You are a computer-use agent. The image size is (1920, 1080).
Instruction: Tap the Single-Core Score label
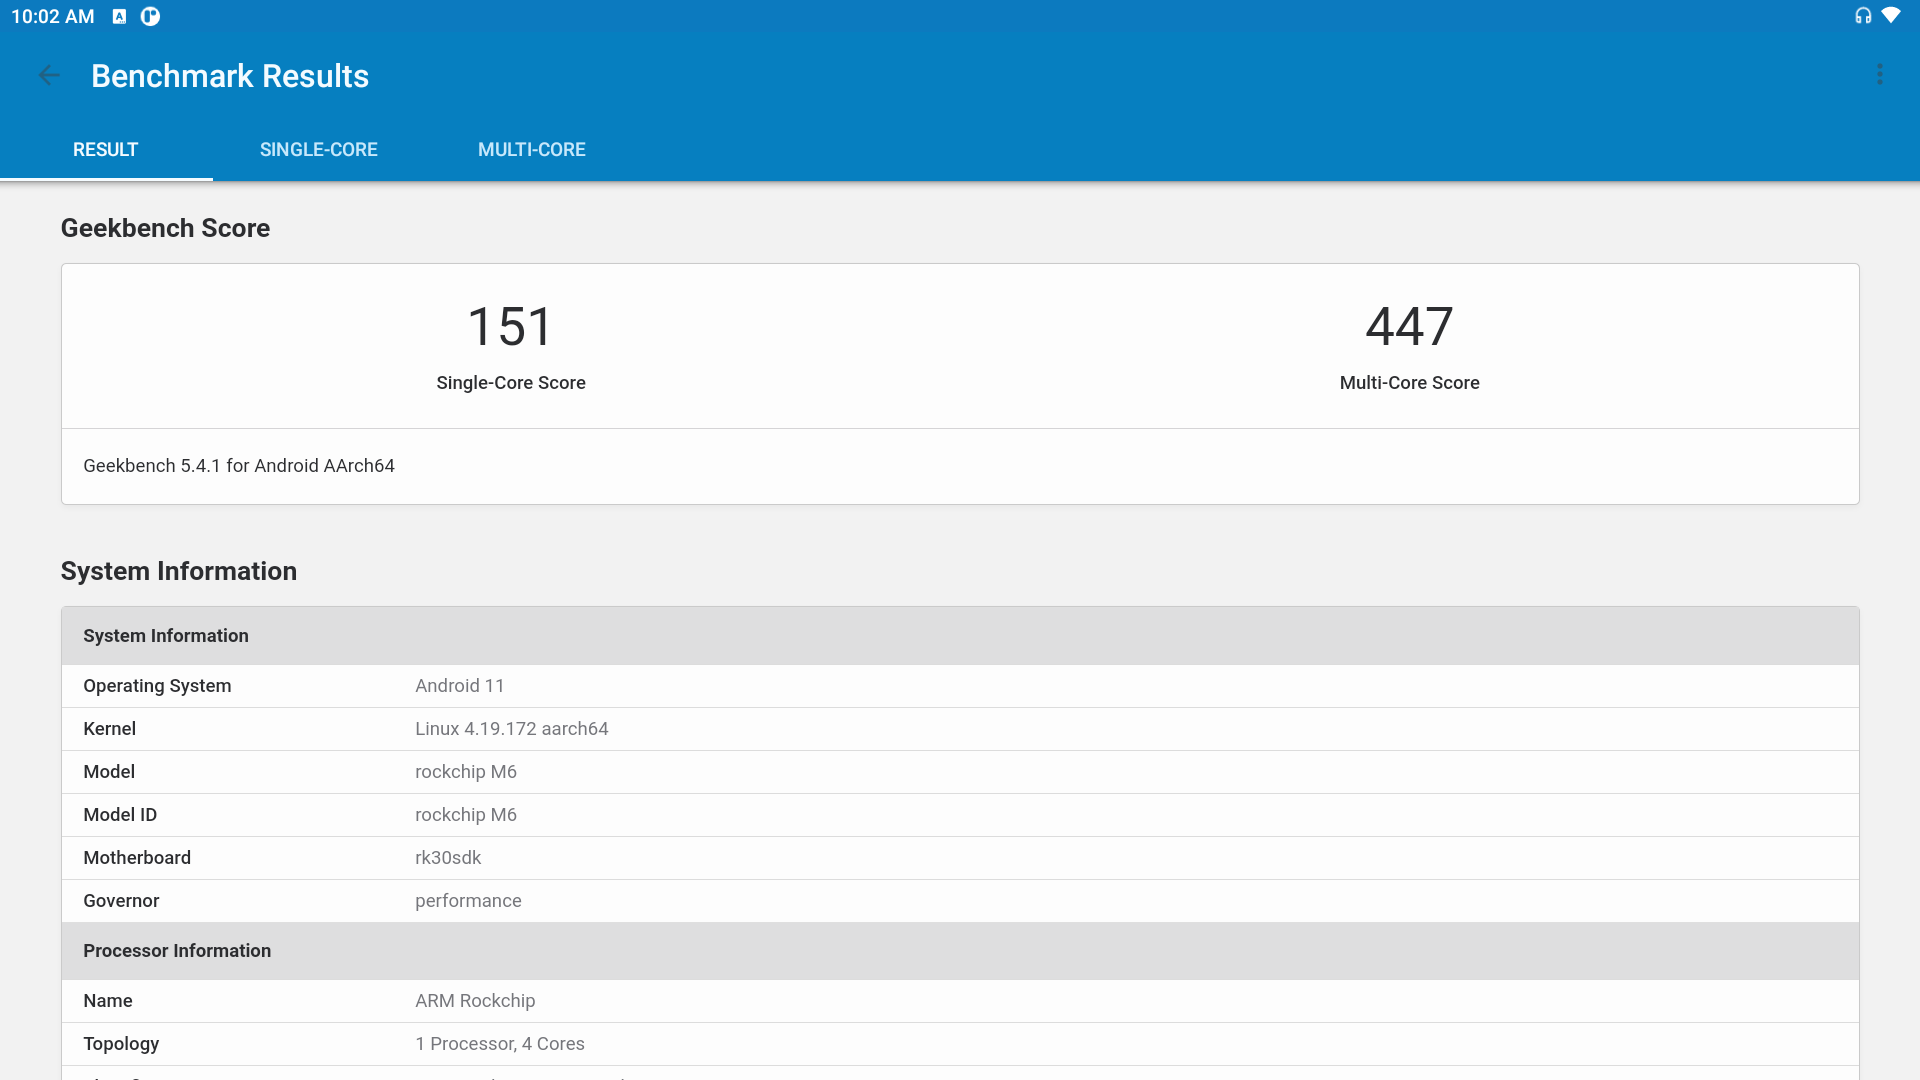click(x=511, y=383)
